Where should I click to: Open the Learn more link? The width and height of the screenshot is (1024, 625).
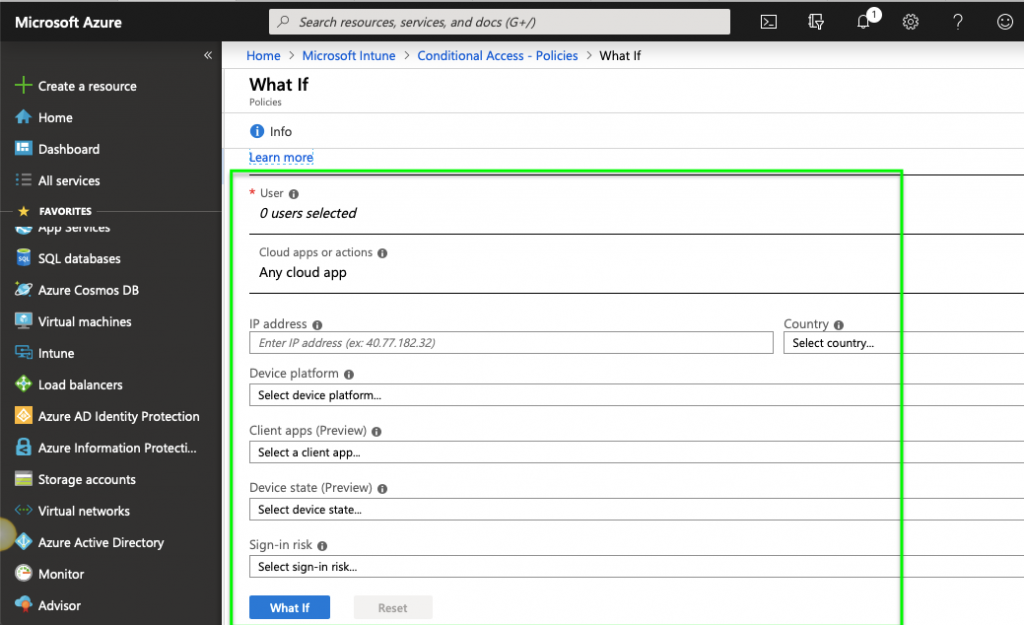tap(281, 157)
